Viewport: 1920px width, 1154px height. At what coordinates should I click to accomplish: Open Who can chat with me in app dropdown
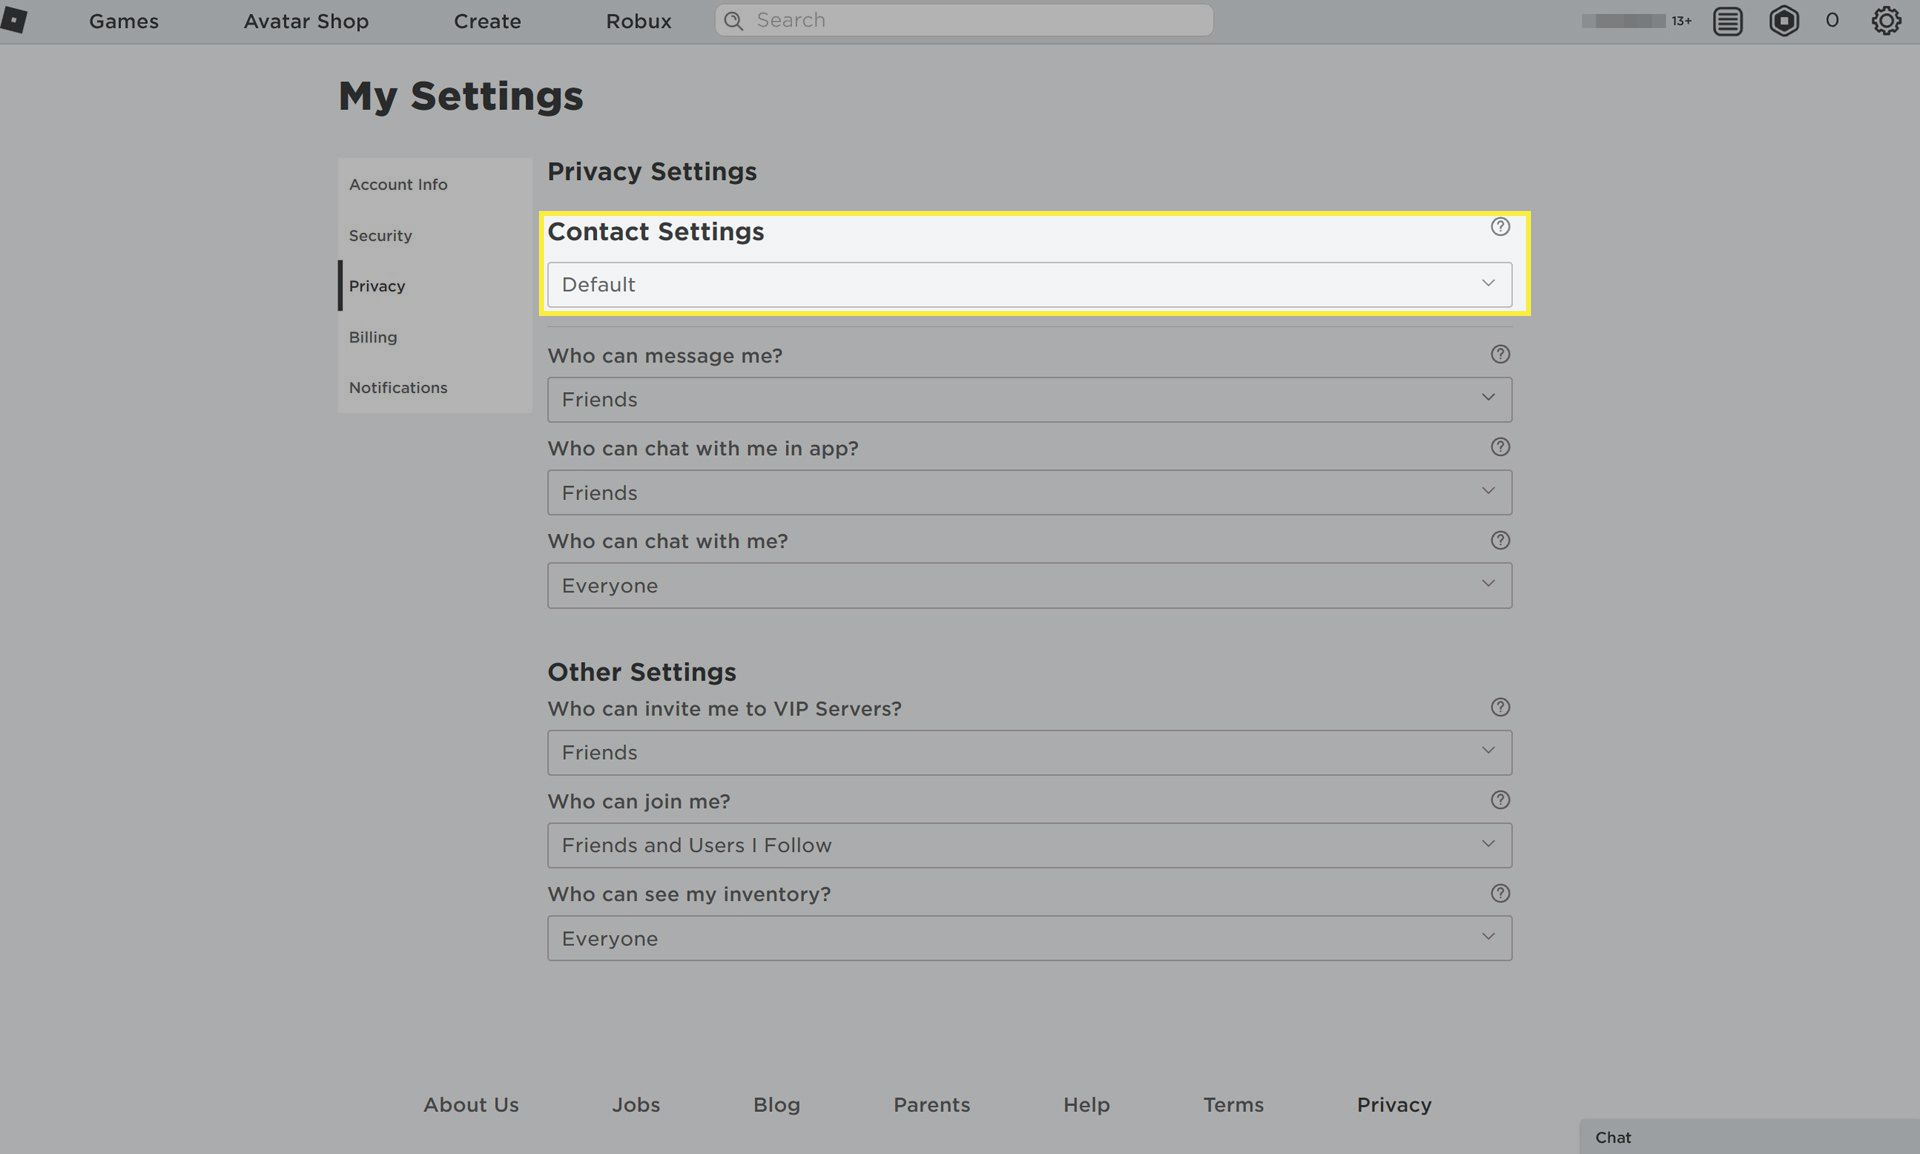point(1029,493)
